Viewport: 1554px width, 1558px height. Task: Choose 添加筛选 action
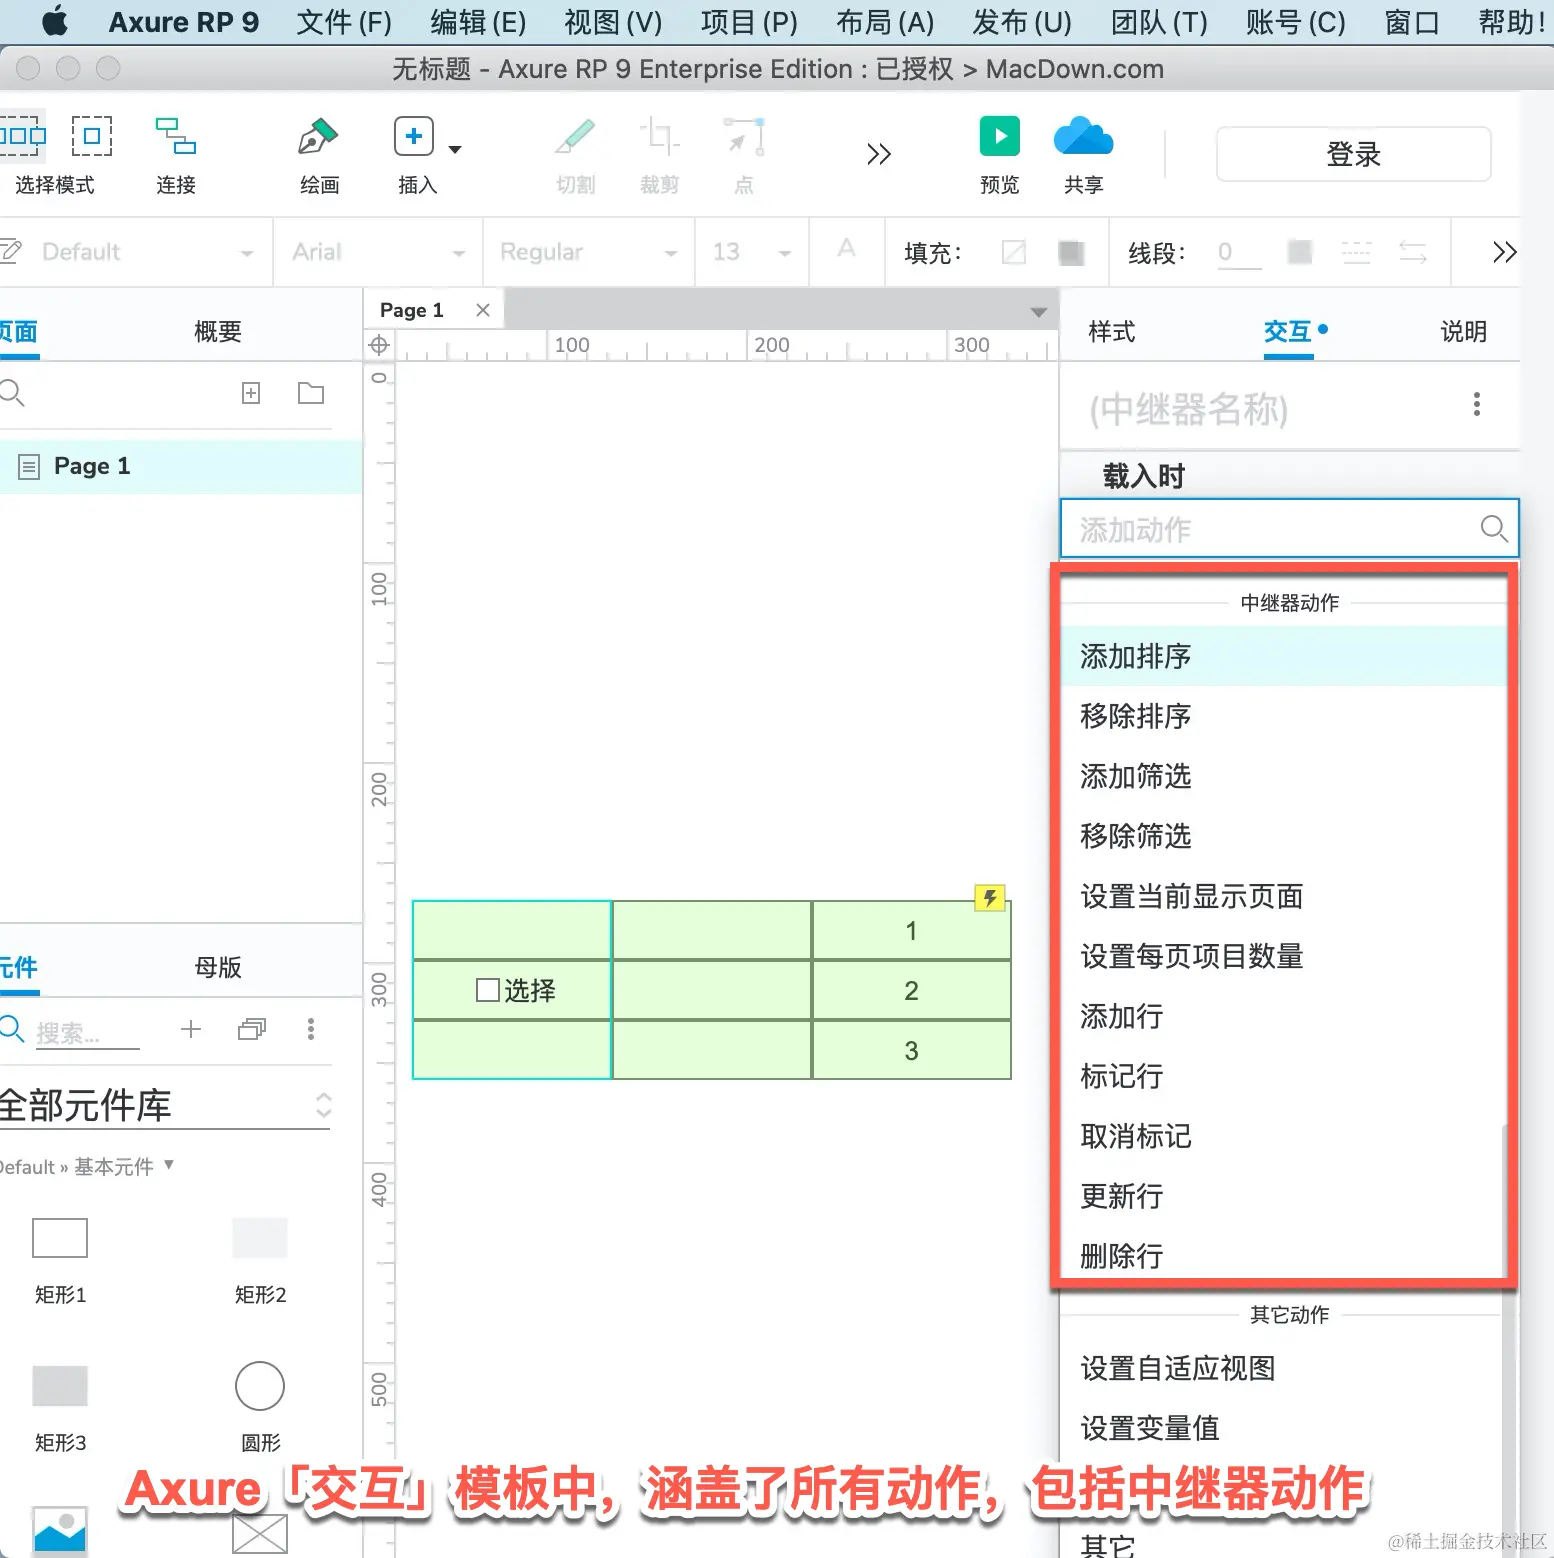pos(1284,776)
